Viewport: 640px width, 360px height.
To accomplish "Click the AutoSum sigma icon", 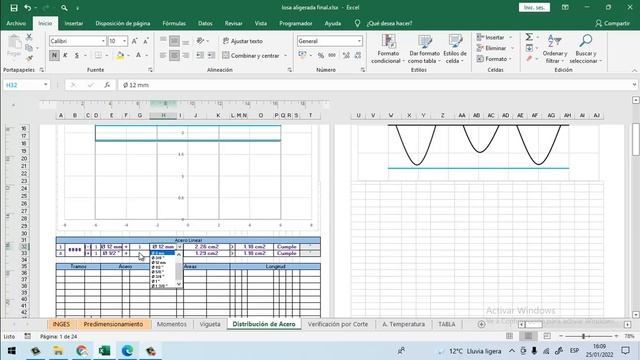I will click(529, 37).
